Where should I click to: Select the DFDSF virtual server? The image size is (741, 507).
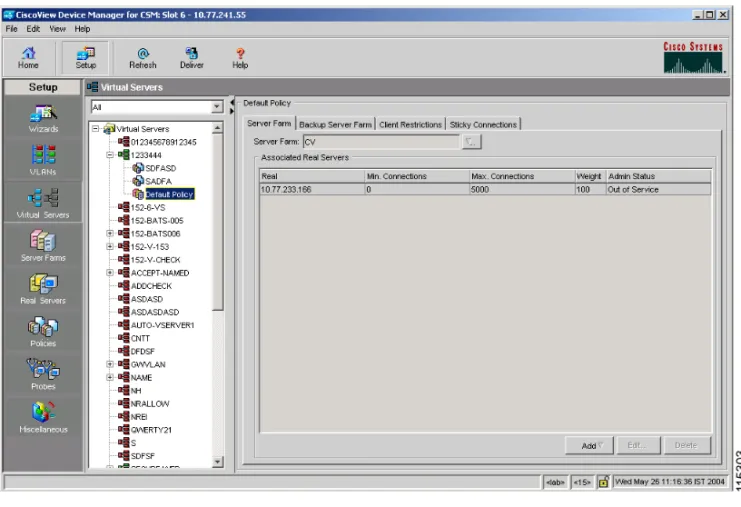coord(143,351)
